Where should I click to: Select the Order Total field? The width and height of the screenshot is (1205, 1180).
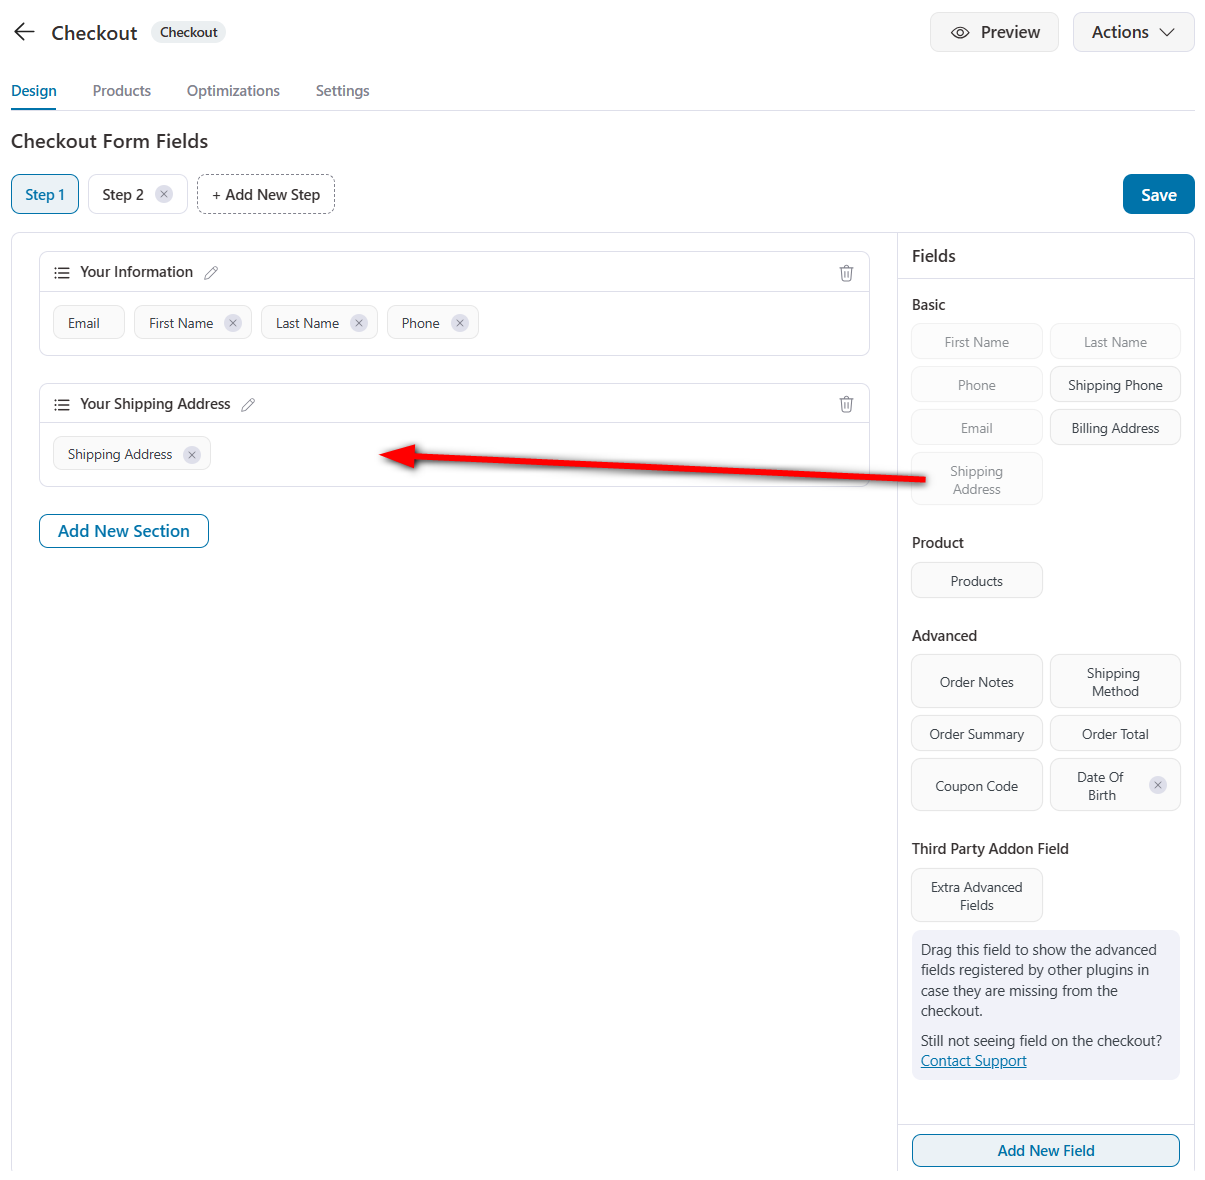pos(1115,733)
